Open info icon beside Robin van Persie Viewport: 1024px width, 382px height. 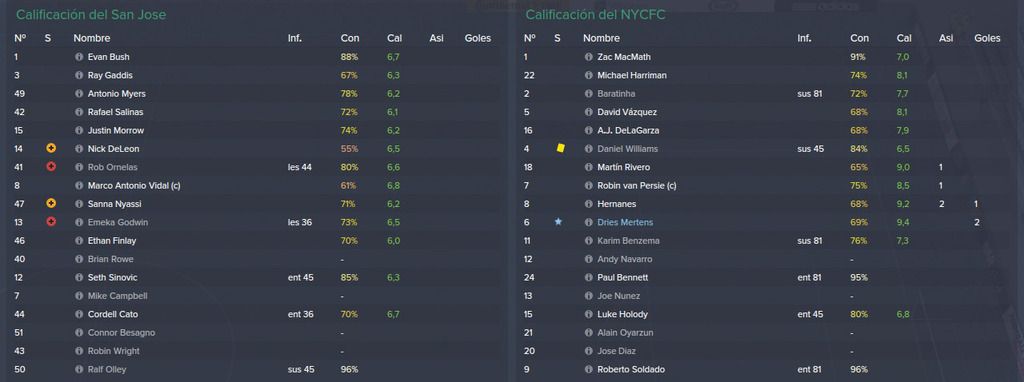[588, 185]
